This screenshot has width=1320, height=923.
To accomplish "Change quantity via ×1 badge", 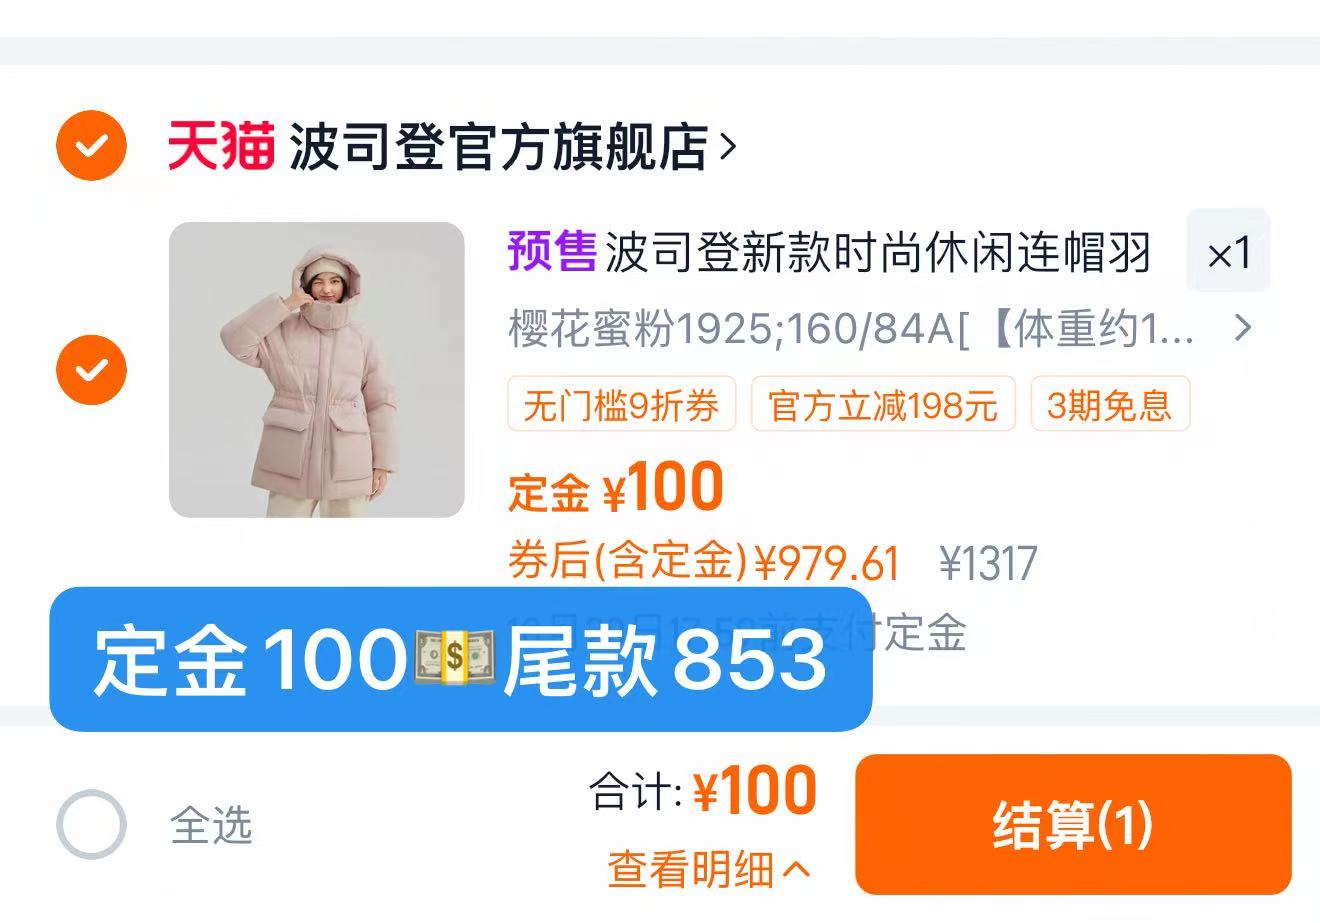I will coord(1228,252).
